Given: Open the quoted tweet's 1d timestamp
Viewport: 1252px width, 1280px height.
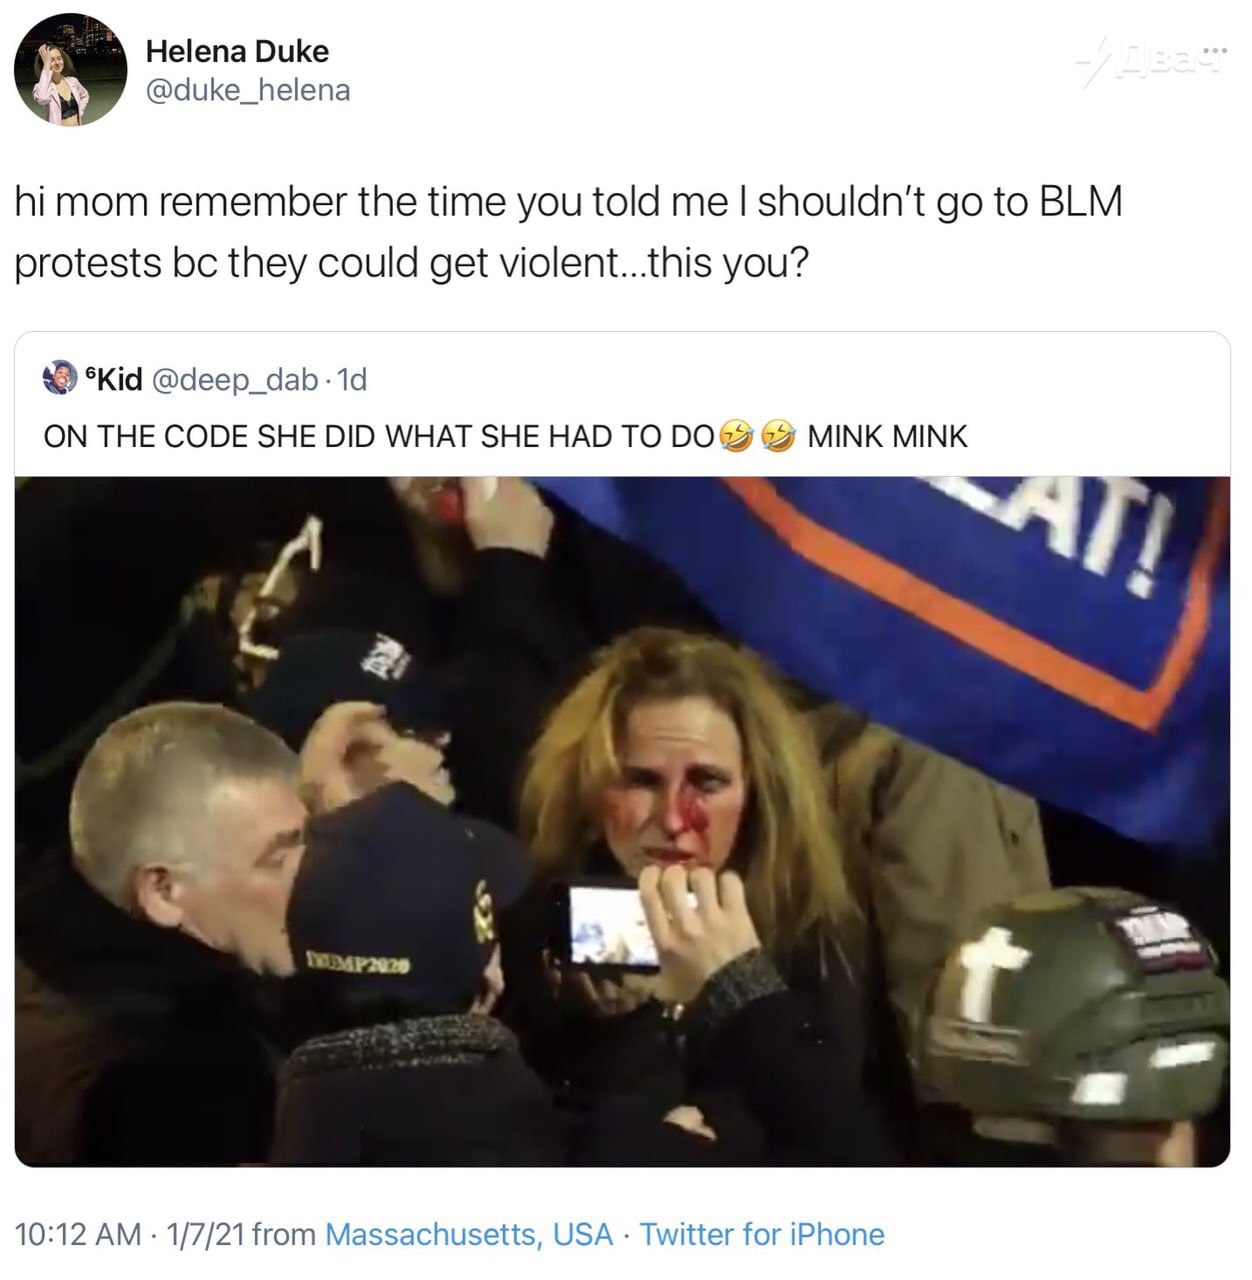Looking at the screenshot, I should click(352, 380).
